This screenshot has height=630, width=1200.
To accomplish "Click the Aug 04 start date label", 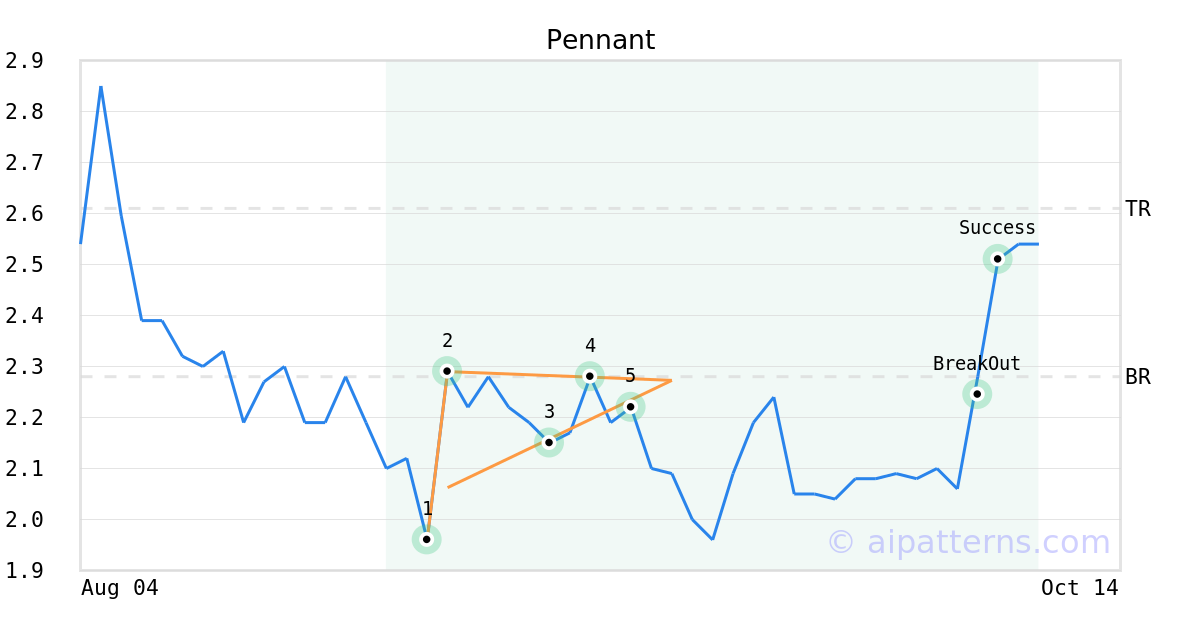I will tap(120, 588).
